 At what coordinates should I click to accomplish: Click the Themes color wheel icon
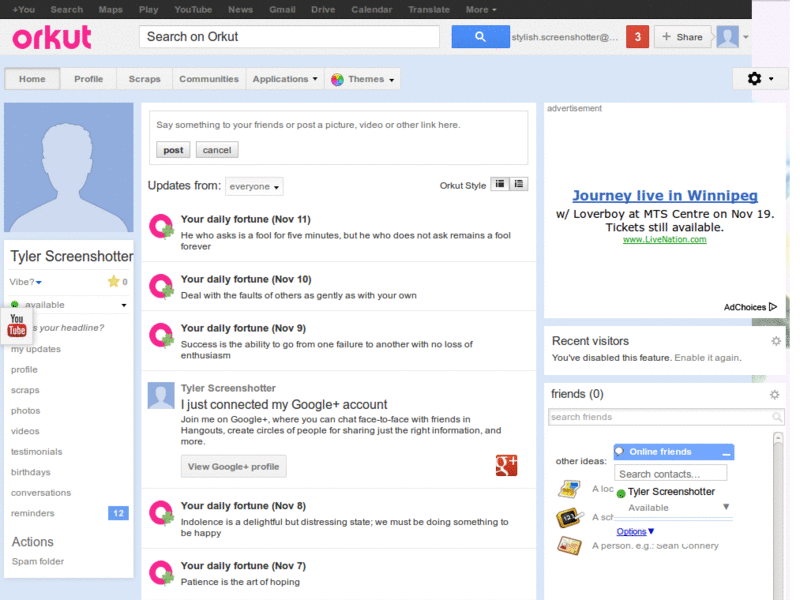[337, 80]
